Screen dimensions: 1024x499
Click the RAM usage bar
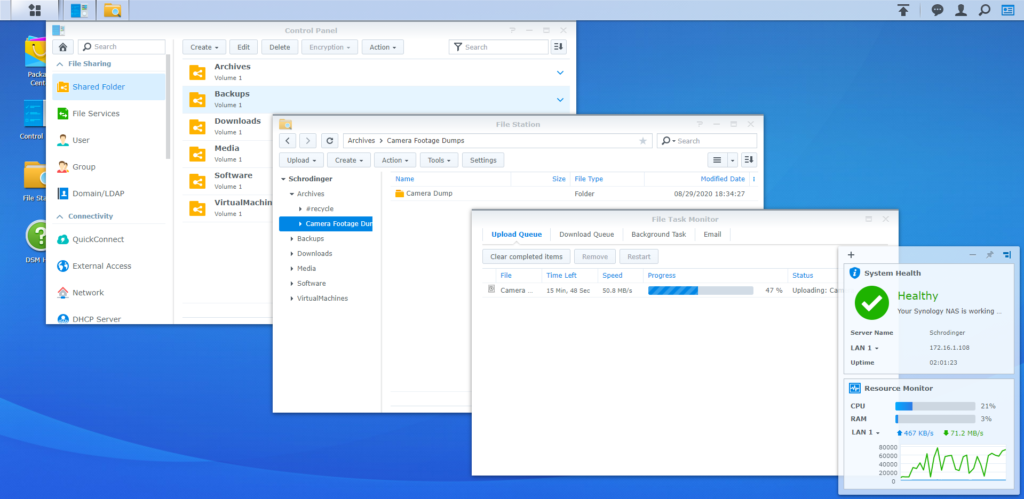click(935, 419)
